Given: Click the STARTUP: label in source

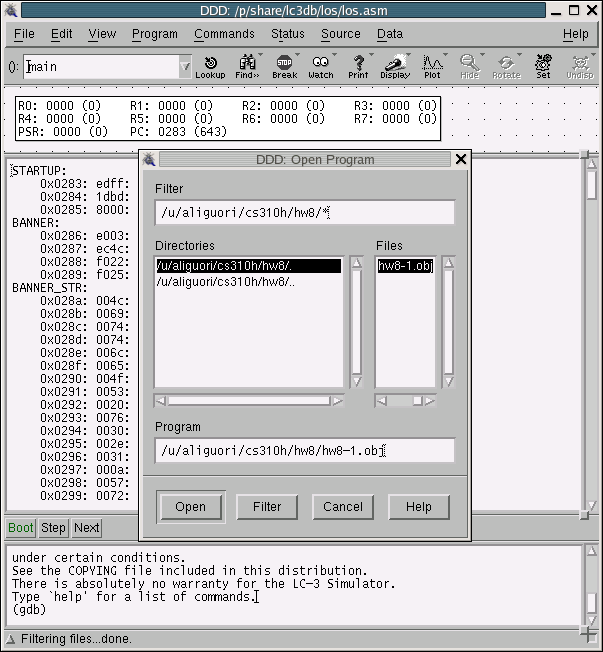Looking at the screenshot, I should coord(39,171).
